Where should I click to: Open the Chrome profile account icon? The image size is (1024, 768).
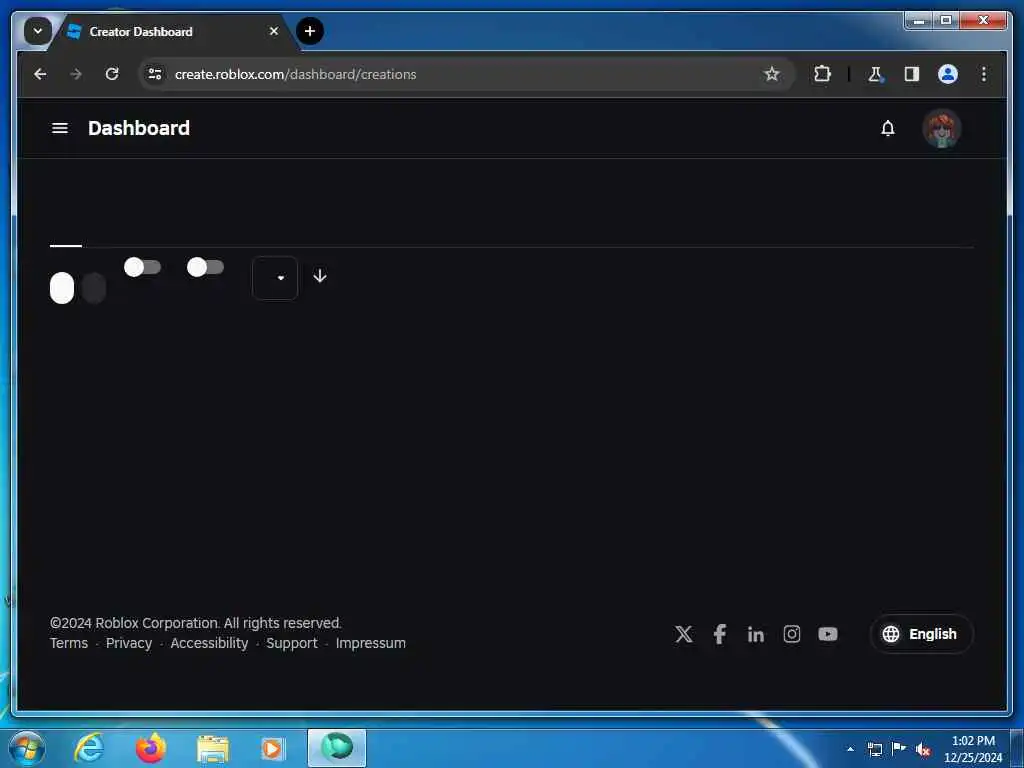pos(948,74)
